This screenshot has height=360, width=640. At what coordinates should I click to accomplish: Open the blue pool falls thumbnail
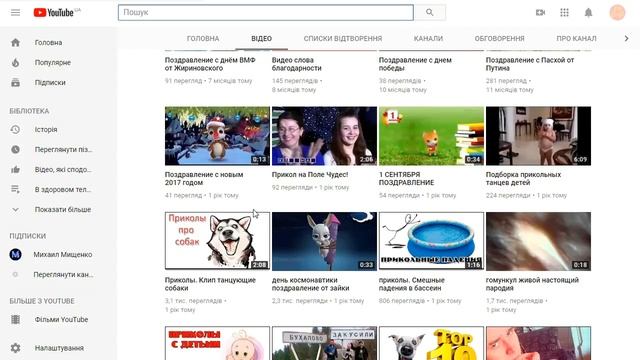431,241
